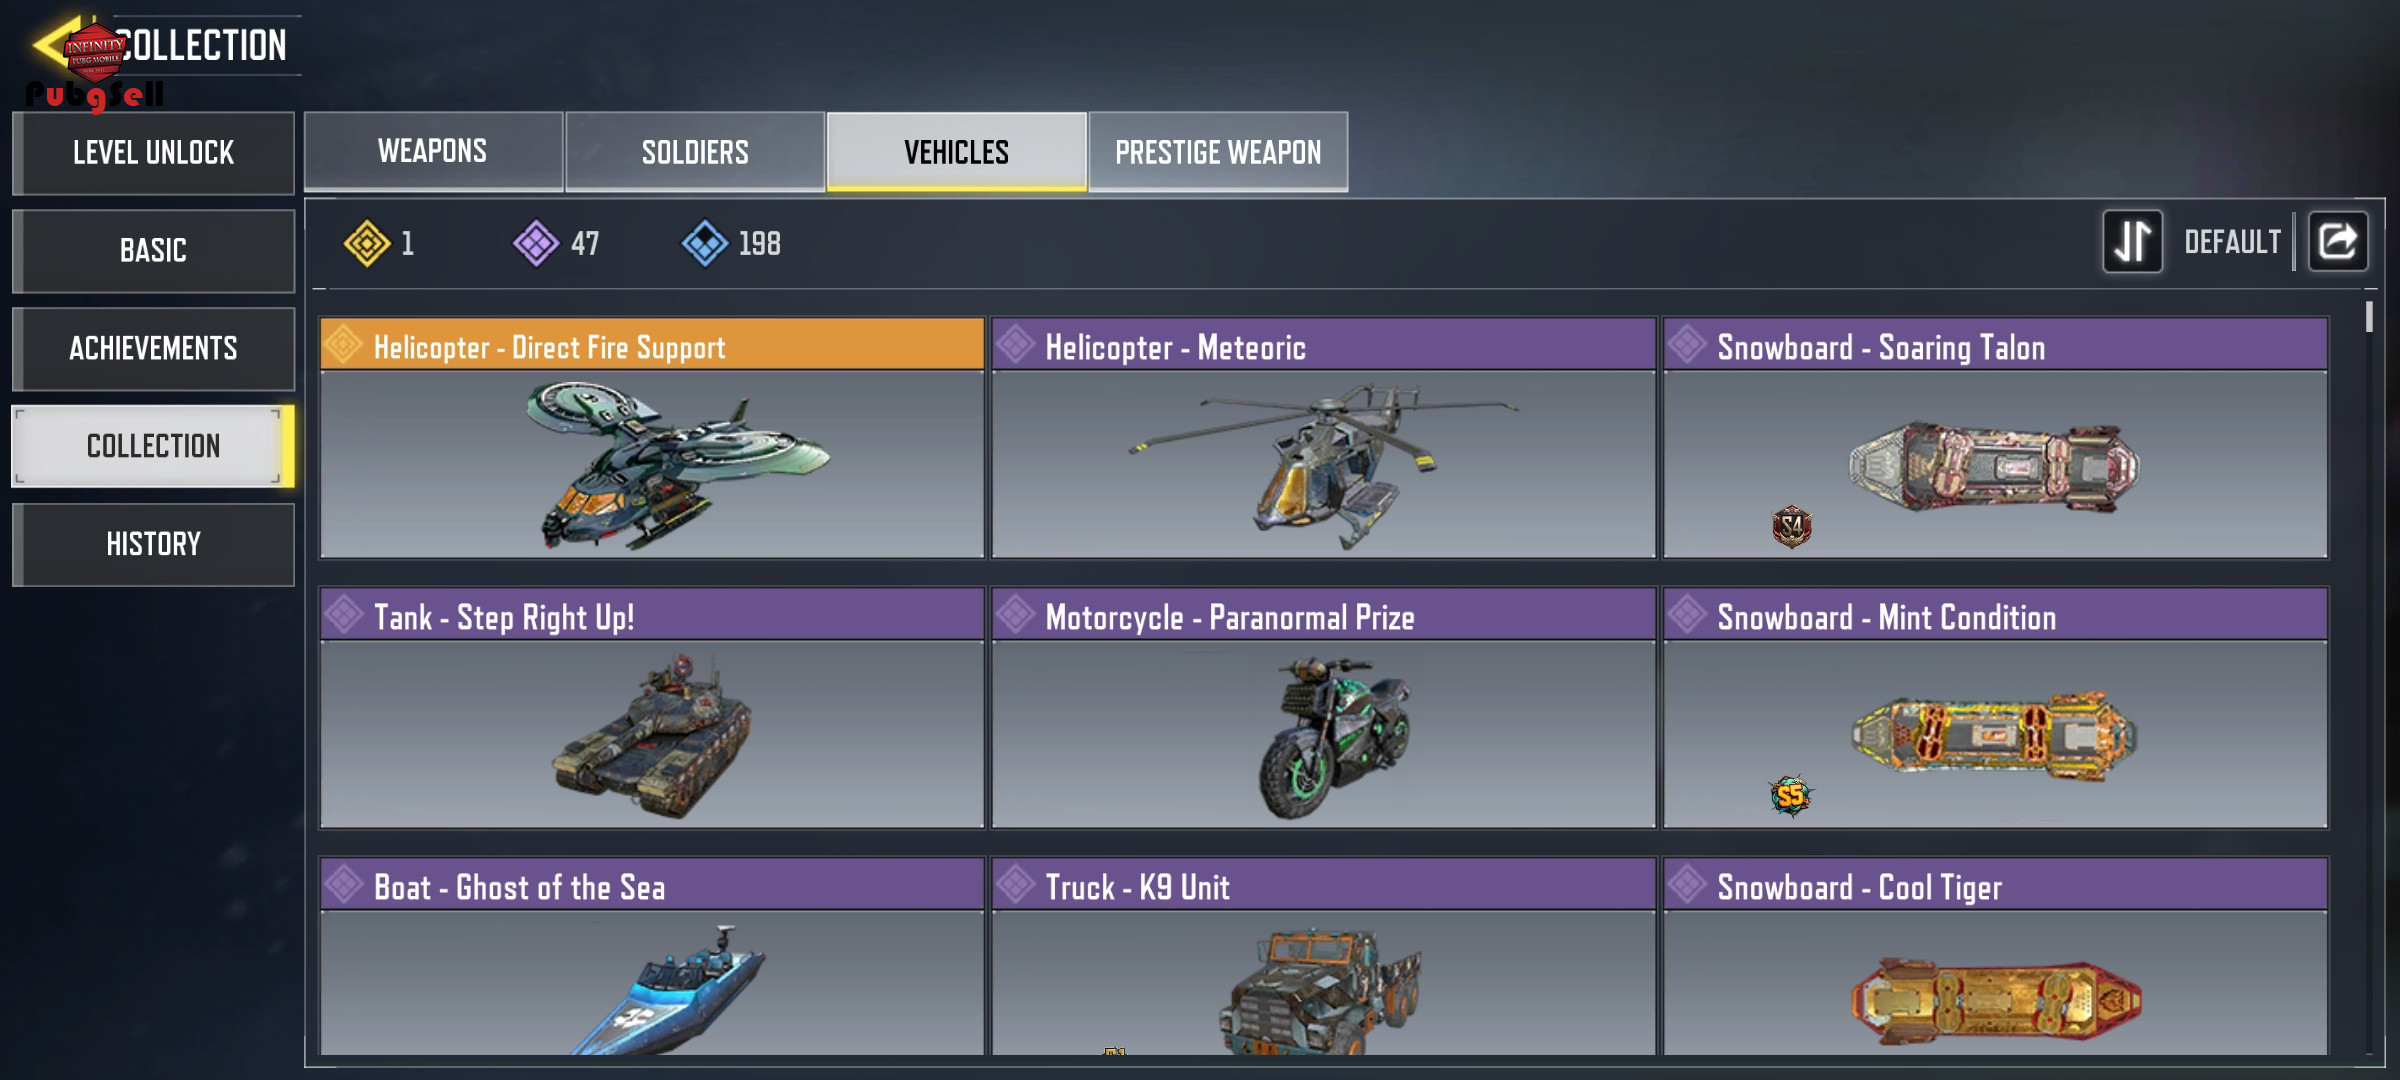Click the sort order arrows icon
The image size is (2400, 1080).
click(x=2132, y=241)
